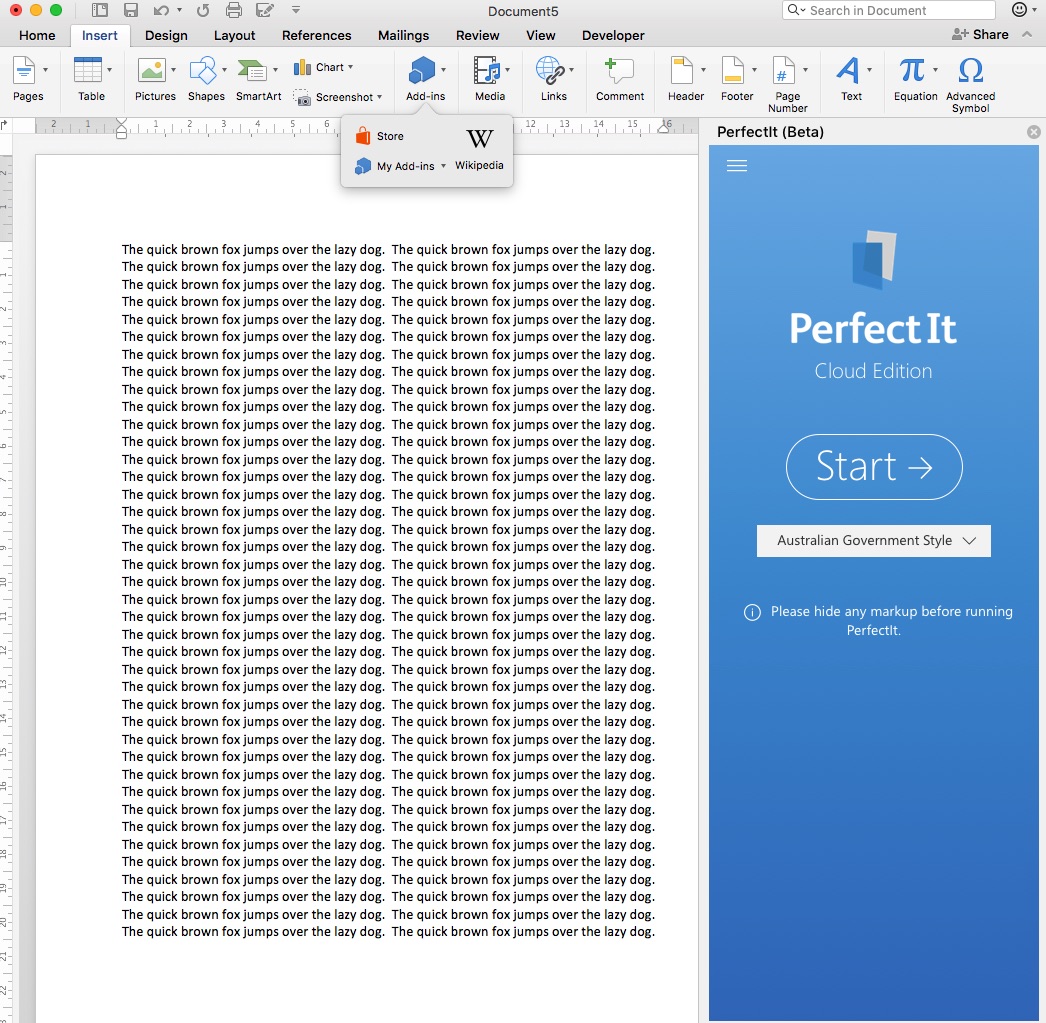
Task: Click the Print icon in the quick access toolbar
Action: (x=233, y=11)
